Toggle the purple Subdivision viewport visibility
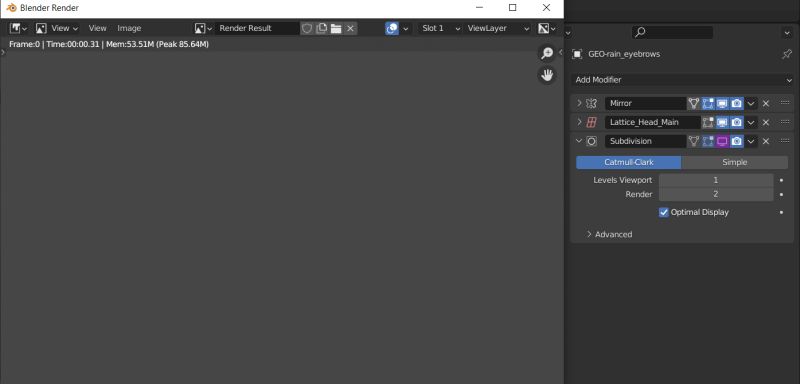The width and height of the screenshot is (800, 384). coord(722,141)
